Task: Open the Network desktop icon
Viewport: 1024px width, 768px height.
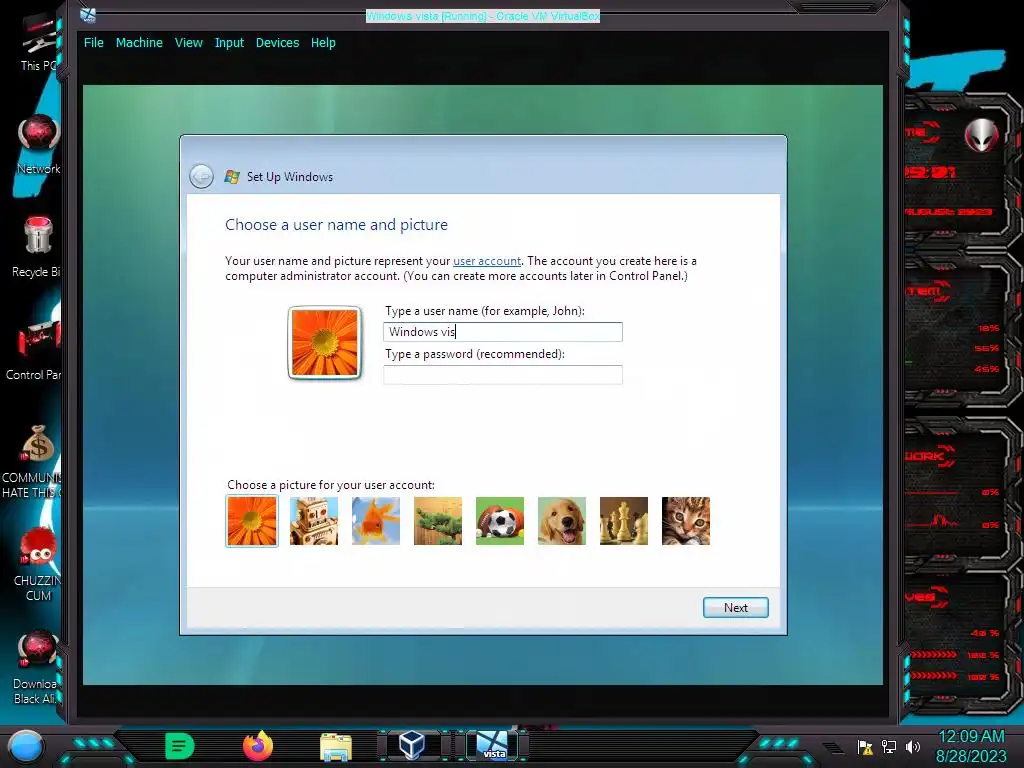Action: click(39, 145)
